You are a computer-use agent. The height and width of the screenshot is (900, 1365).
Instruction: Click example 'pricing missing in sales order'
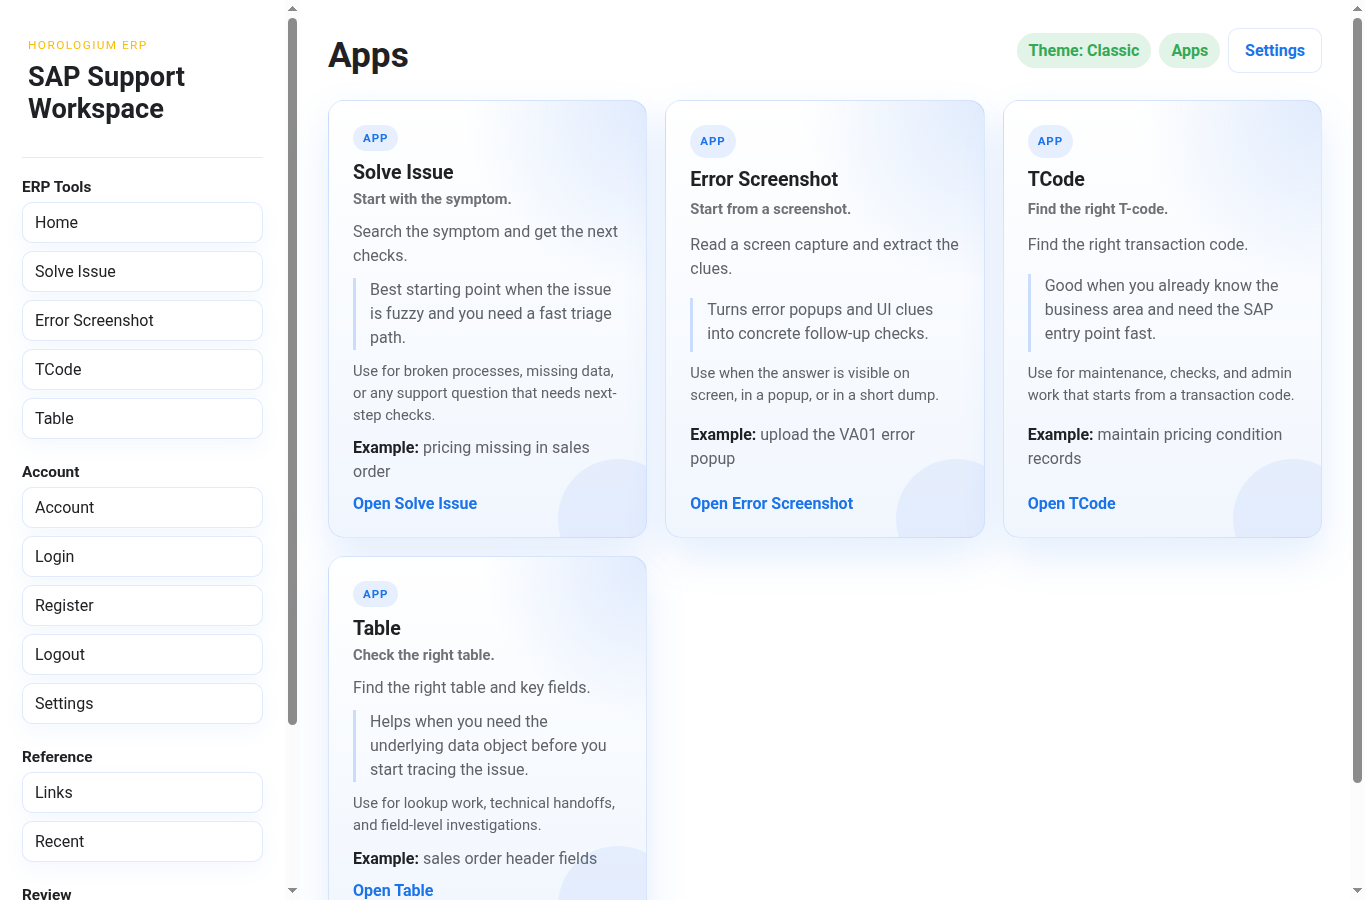(471, 459)
